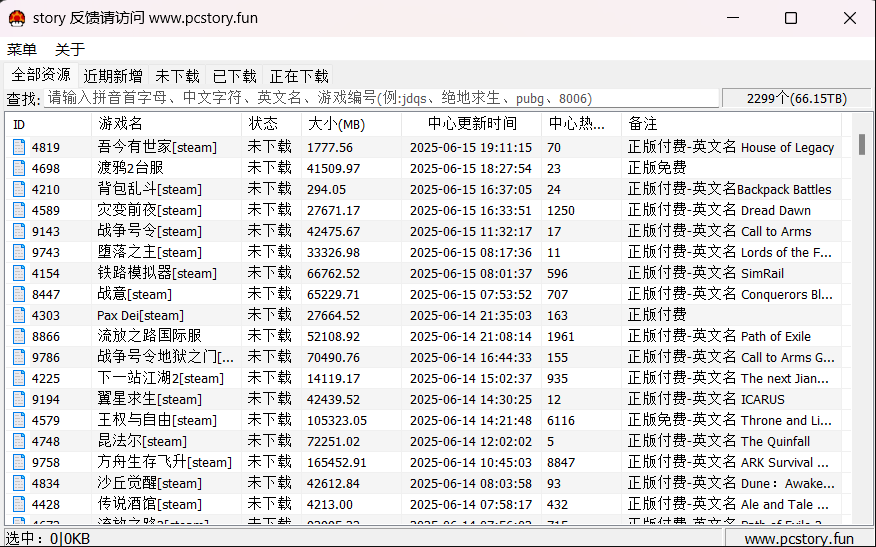Screen dimensions: 876x547
Task: Open the 菜单 menu
Action: point(22,49)
